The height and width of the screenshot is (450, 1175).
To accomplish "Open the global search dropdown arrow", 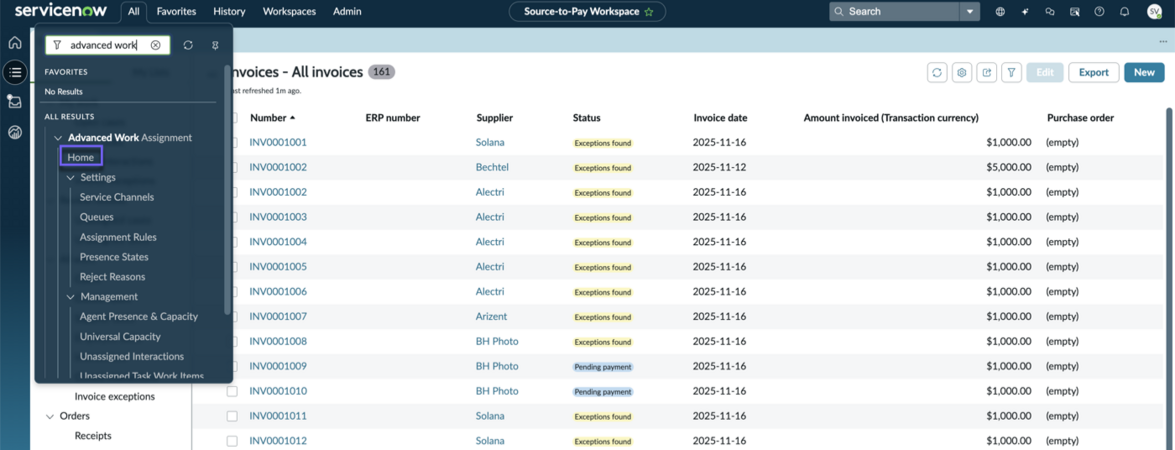I will click(970, 12).
